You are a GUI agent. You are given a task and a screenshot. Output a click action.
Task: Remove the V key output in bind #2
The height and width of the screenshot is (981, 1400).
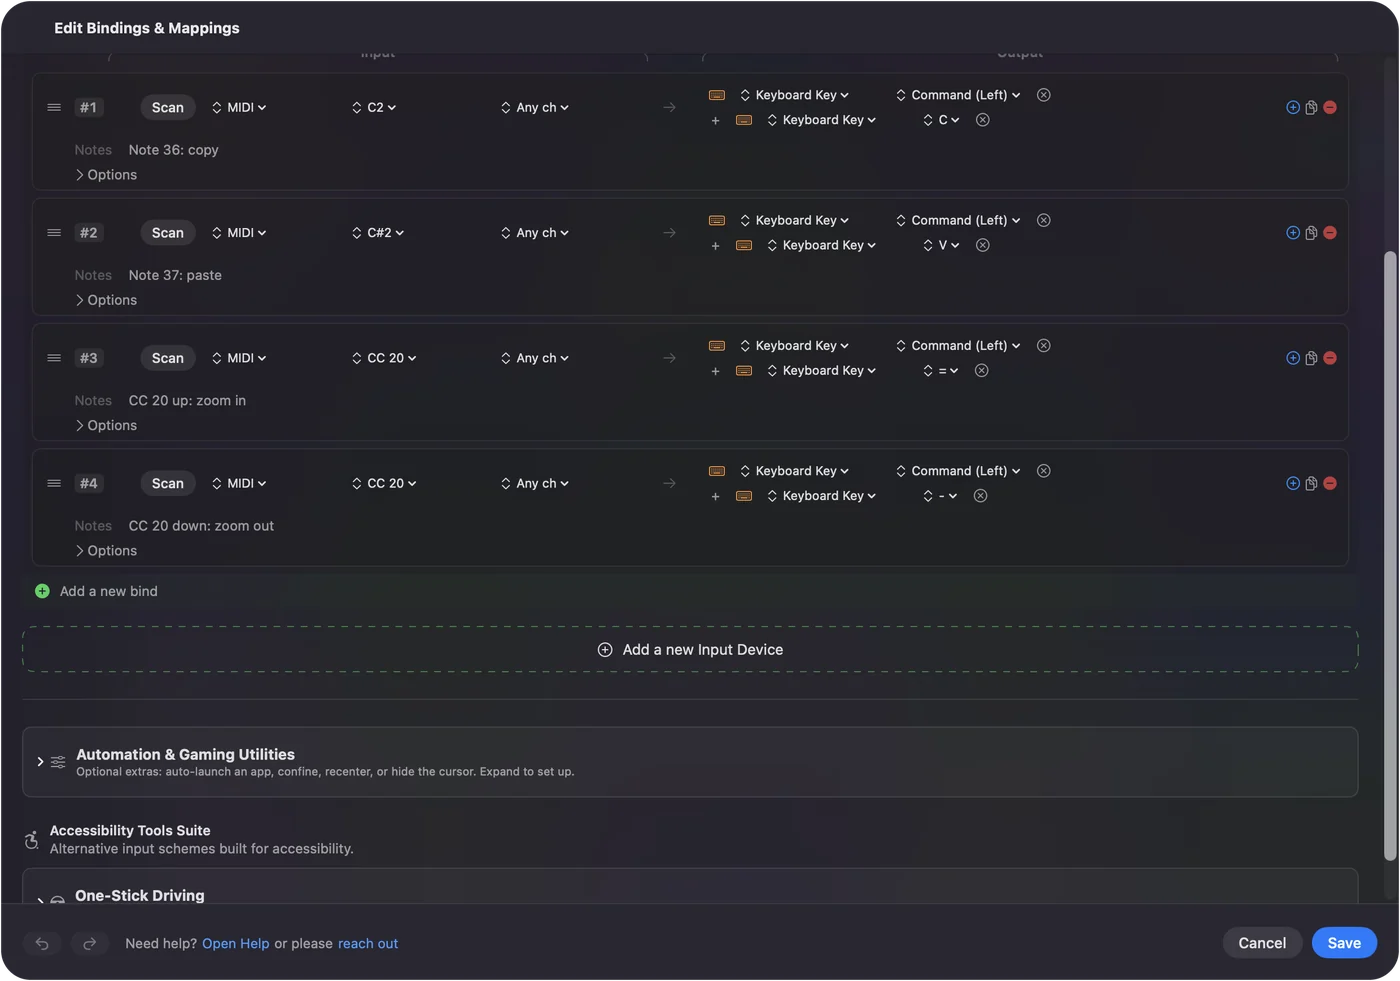coord(983,245)
